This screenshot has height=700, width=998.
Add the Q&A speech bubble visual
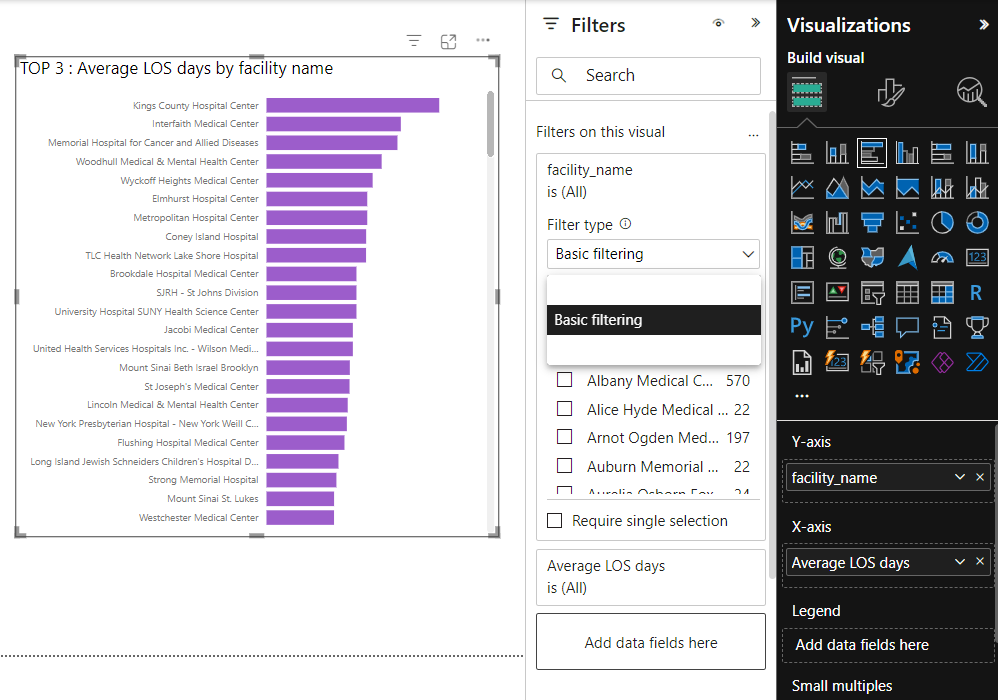[907, 328]
